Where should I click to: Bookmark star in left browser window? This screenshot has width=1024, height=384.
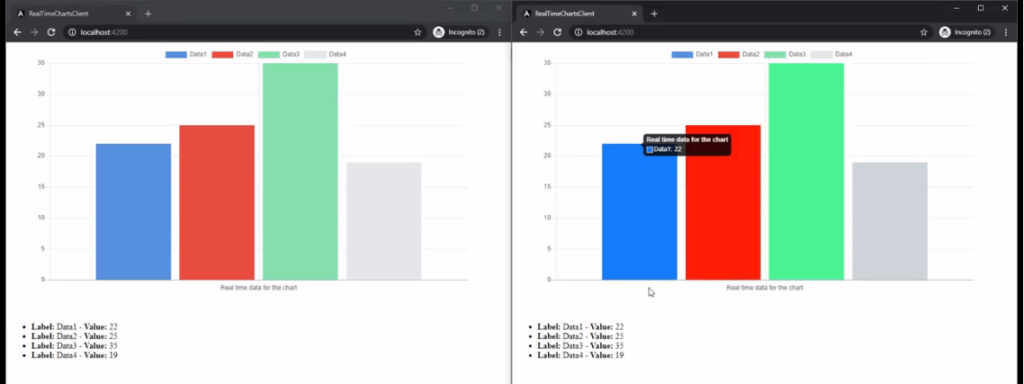417,32
